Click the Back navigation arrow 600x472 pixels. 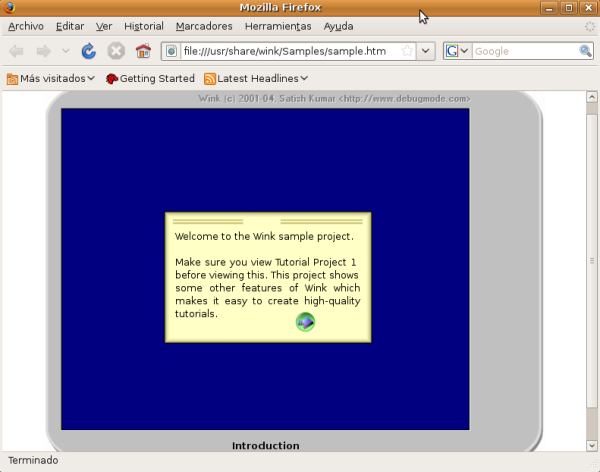click(x=17, y=51)
